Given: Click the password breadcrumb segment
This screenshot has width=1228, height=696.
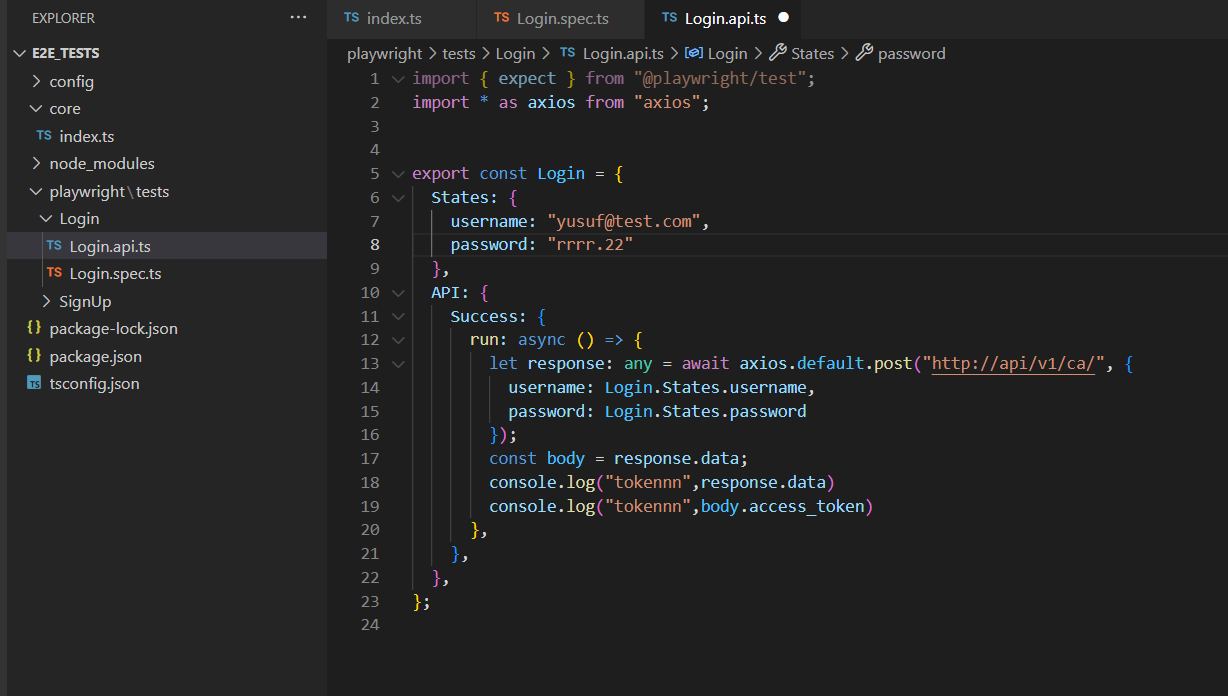Looking at the screenshot, I should coord(911,53).
